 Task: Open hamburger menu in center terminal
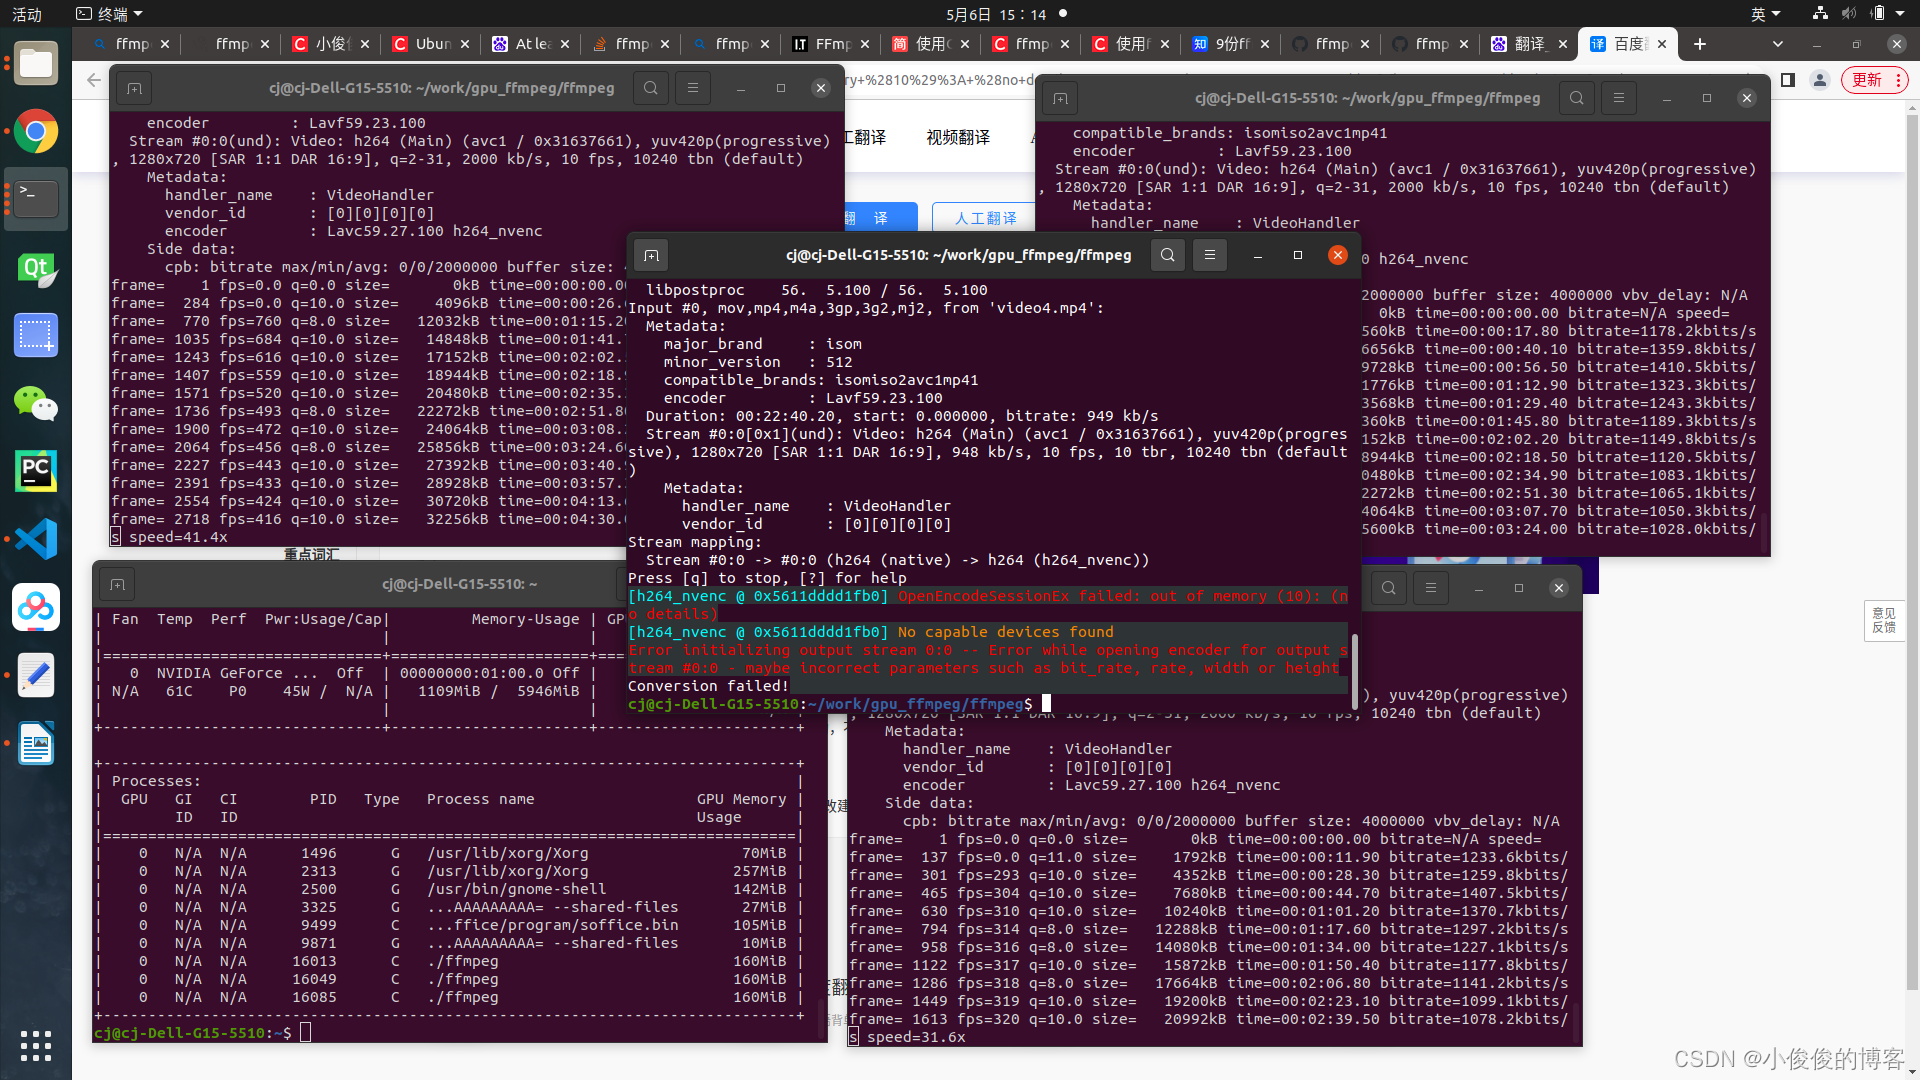tap(1210, 255)
